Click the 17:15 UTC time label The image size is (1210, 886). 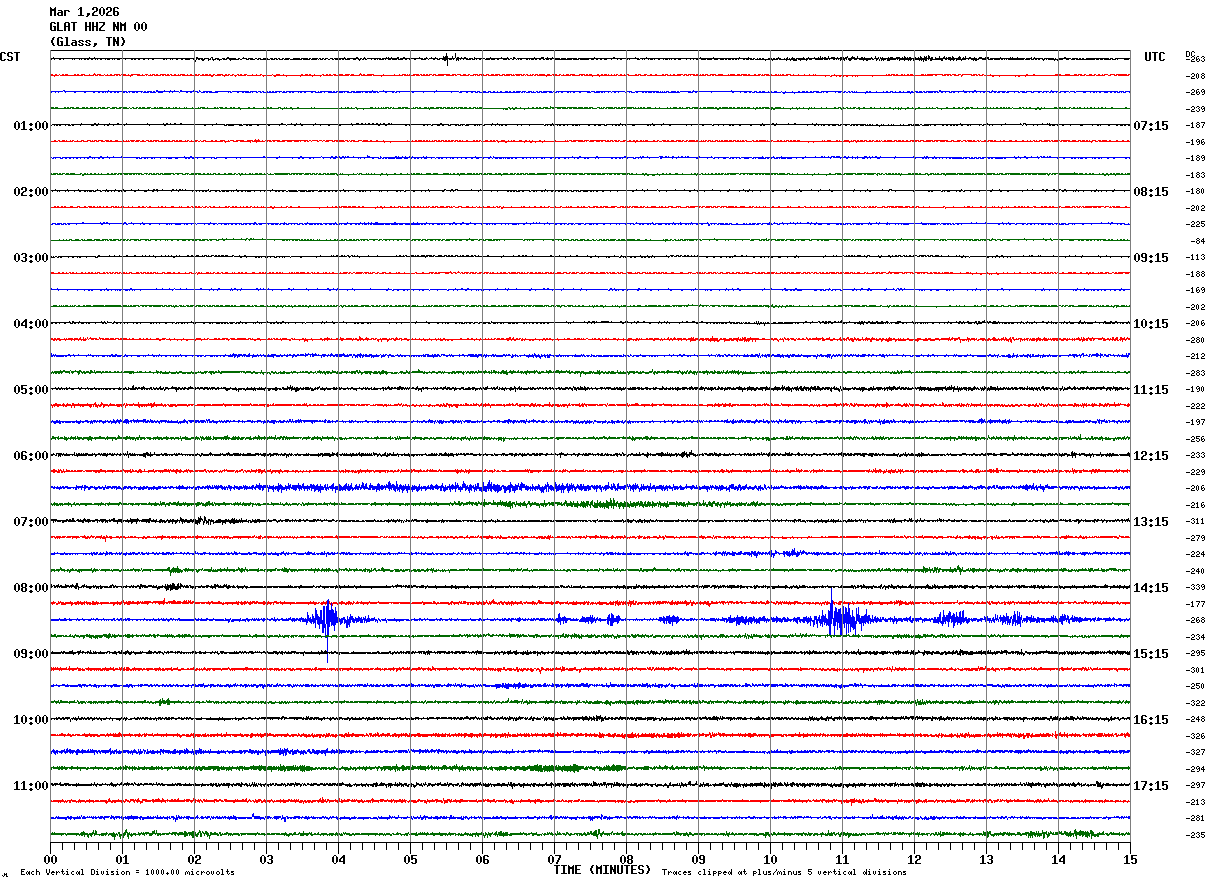coord(1151,786)
